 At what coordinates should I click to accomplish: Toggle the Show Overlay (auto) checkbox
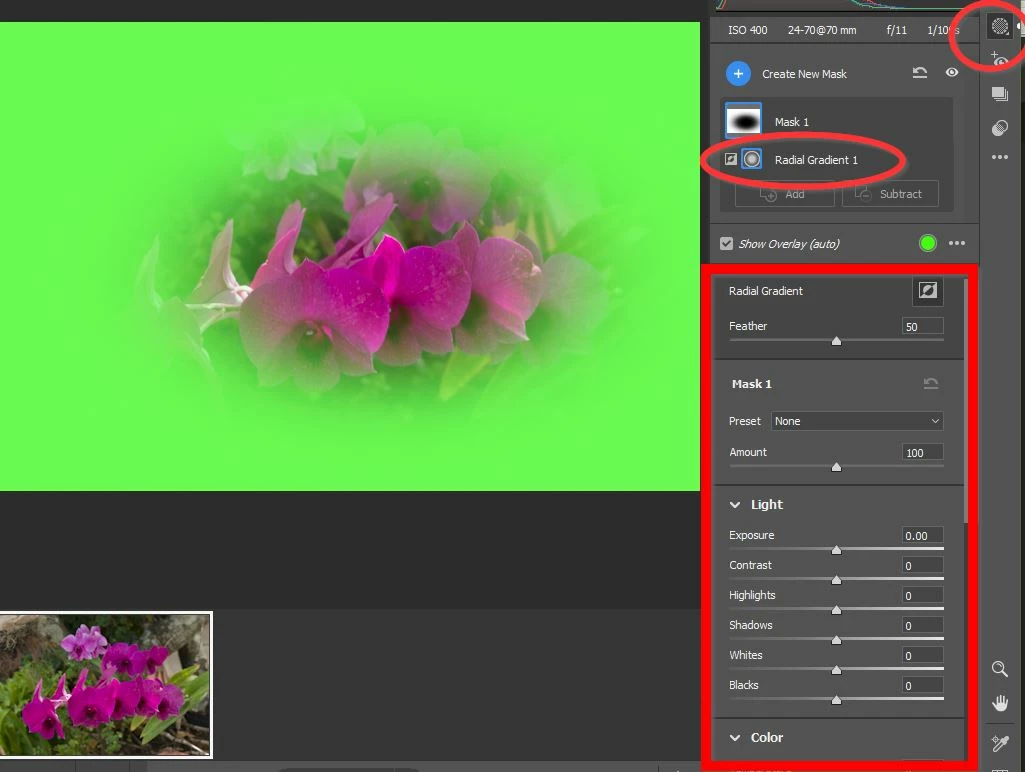[x=726, y=244]
